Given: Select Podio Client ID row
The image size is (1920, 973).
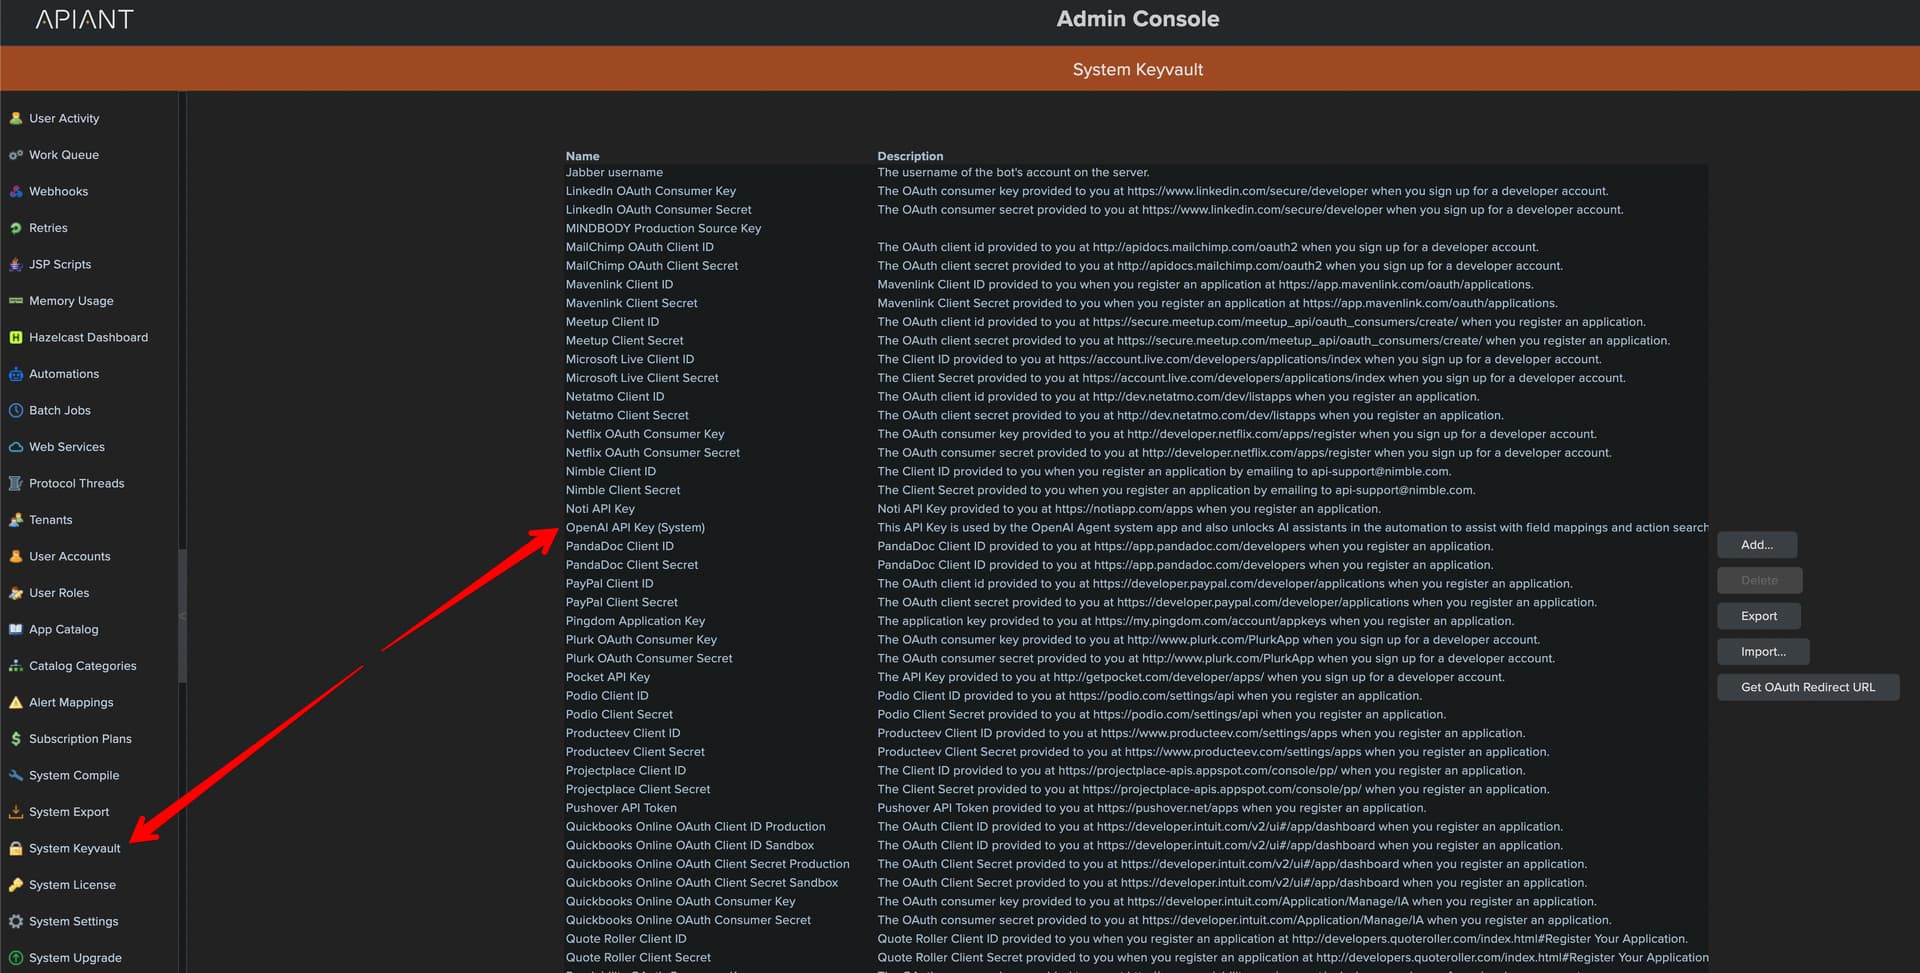Looking at the screenshot, I should pos(1137,696).
